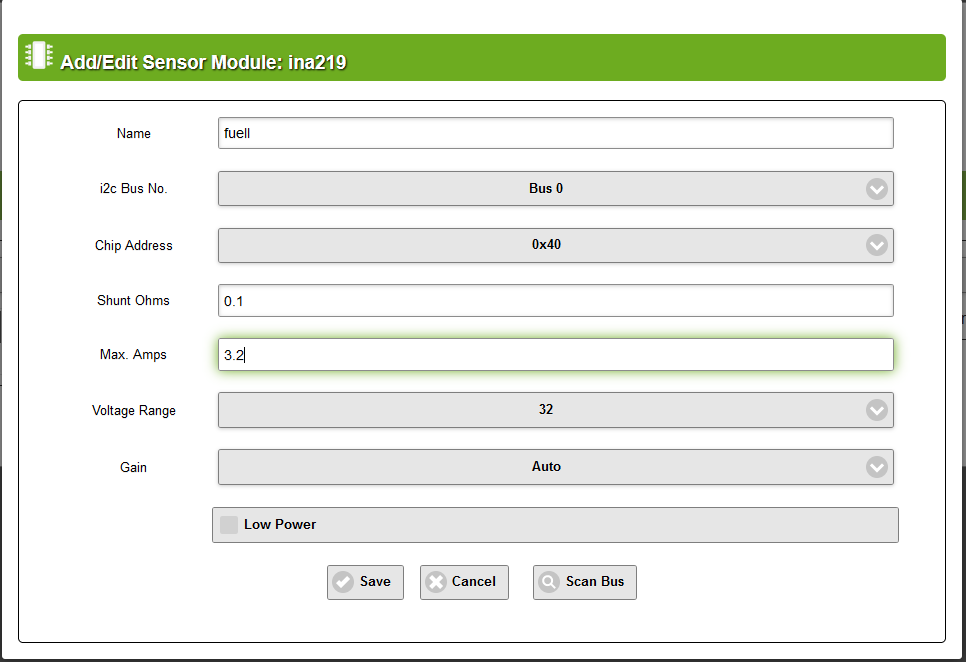Focus the Name input field
This screenshot has width=966, height=662.
tap(556, 133)
